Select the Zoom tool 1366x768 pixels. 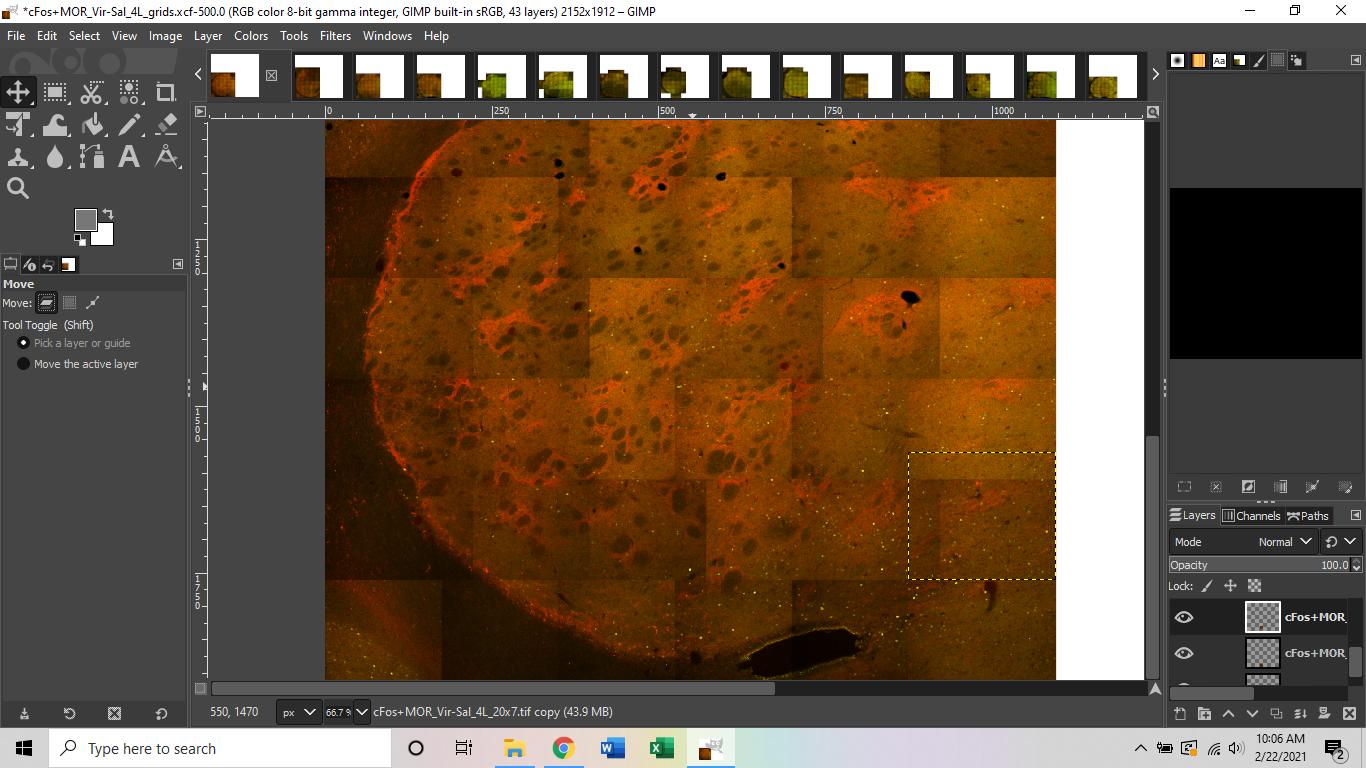coord(18,188)
